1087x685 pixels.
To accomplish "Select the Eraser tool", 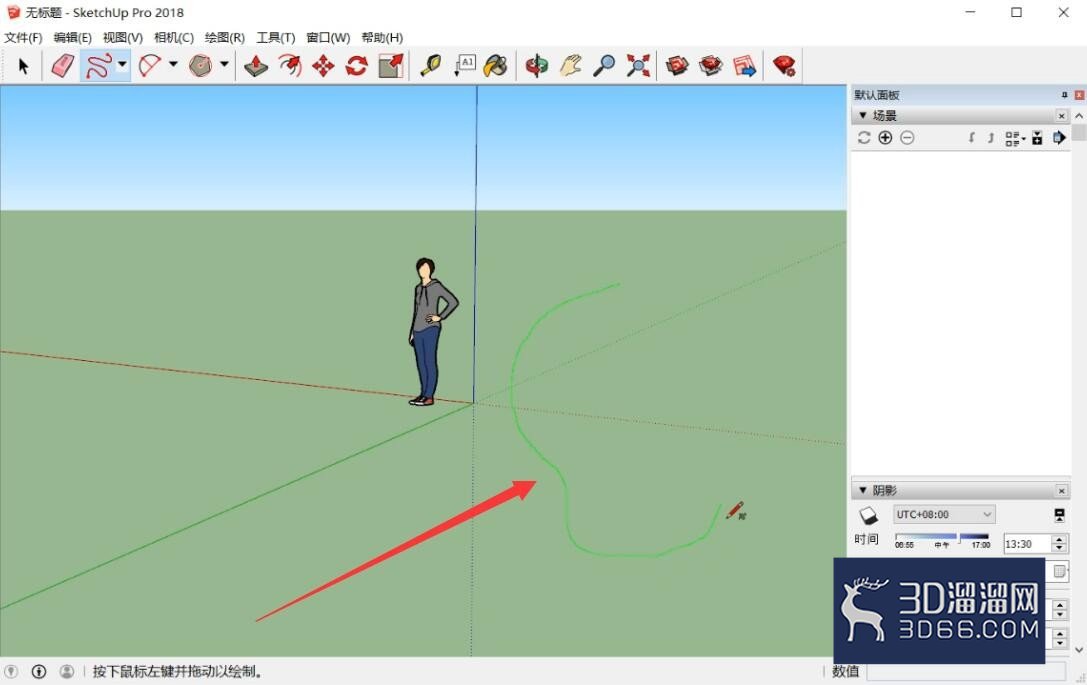I will (x=62, y=67).
